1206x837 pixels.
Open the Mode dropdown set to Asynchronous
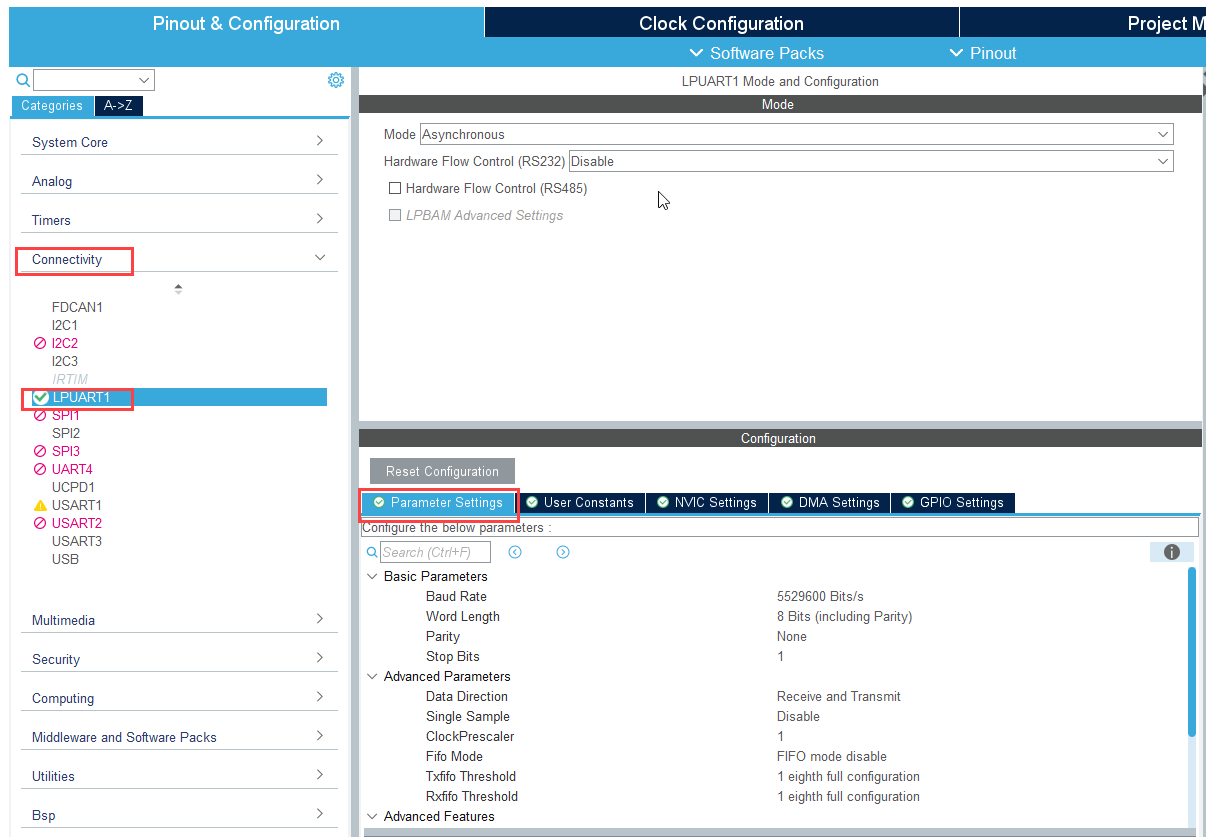coord(796,134)
